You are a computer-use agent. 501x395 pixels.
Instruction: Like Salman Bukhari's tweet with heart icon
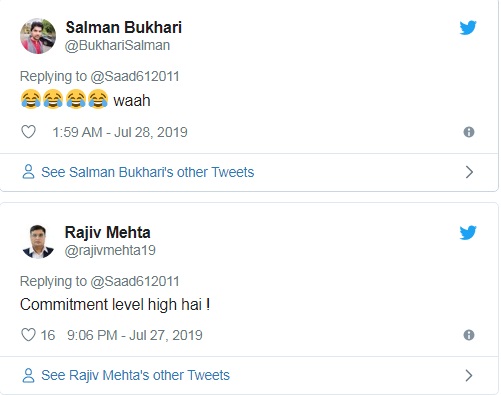pos(28,132)
